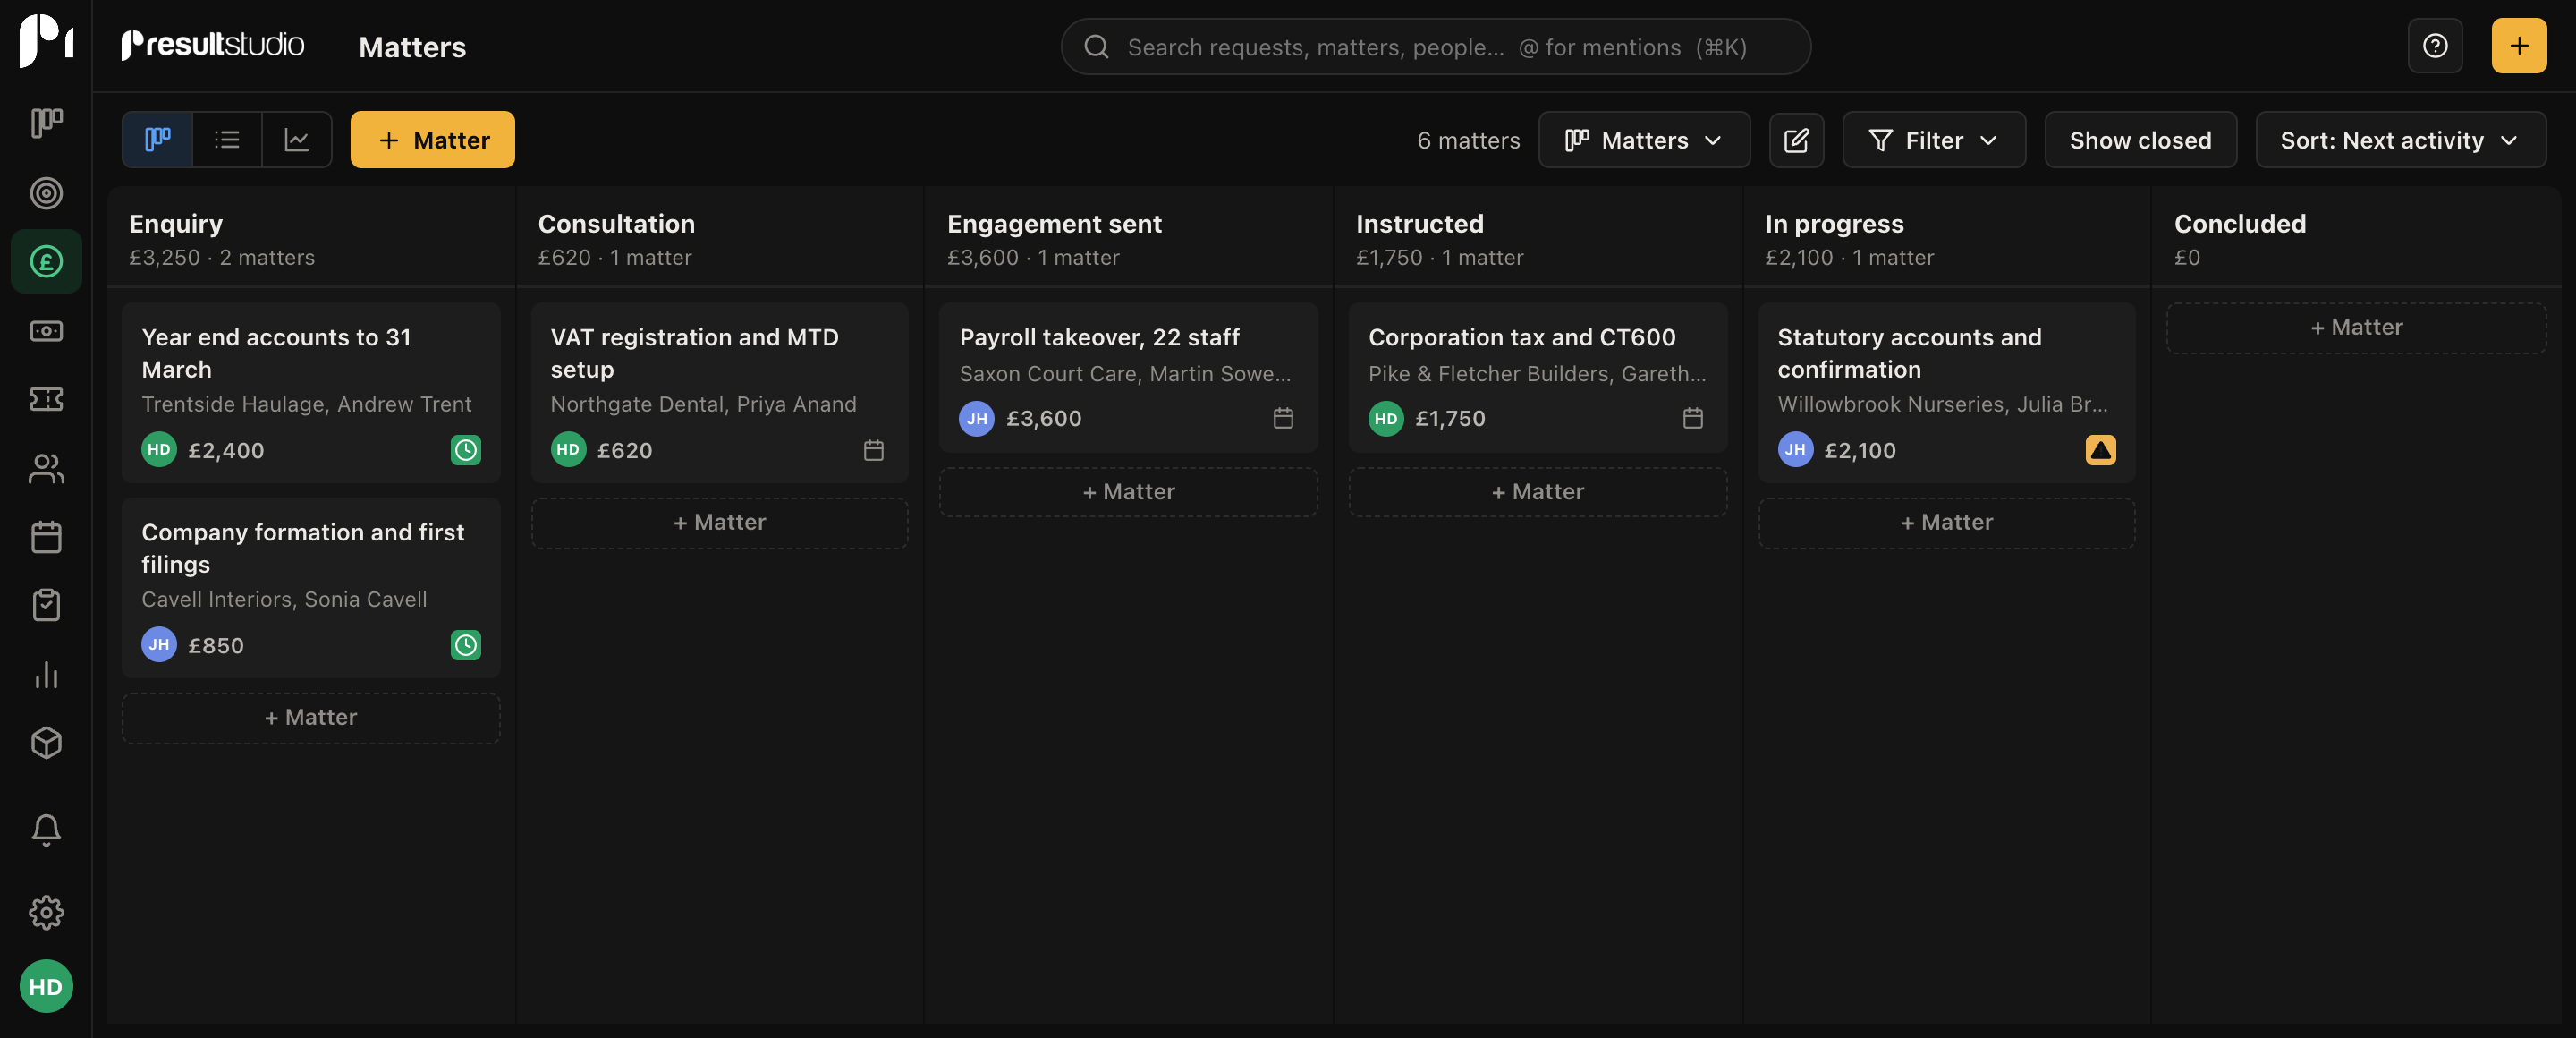Open the calendar icon in sidebar
Screen dimensions: 2576x1038
(x=46, y=537)
